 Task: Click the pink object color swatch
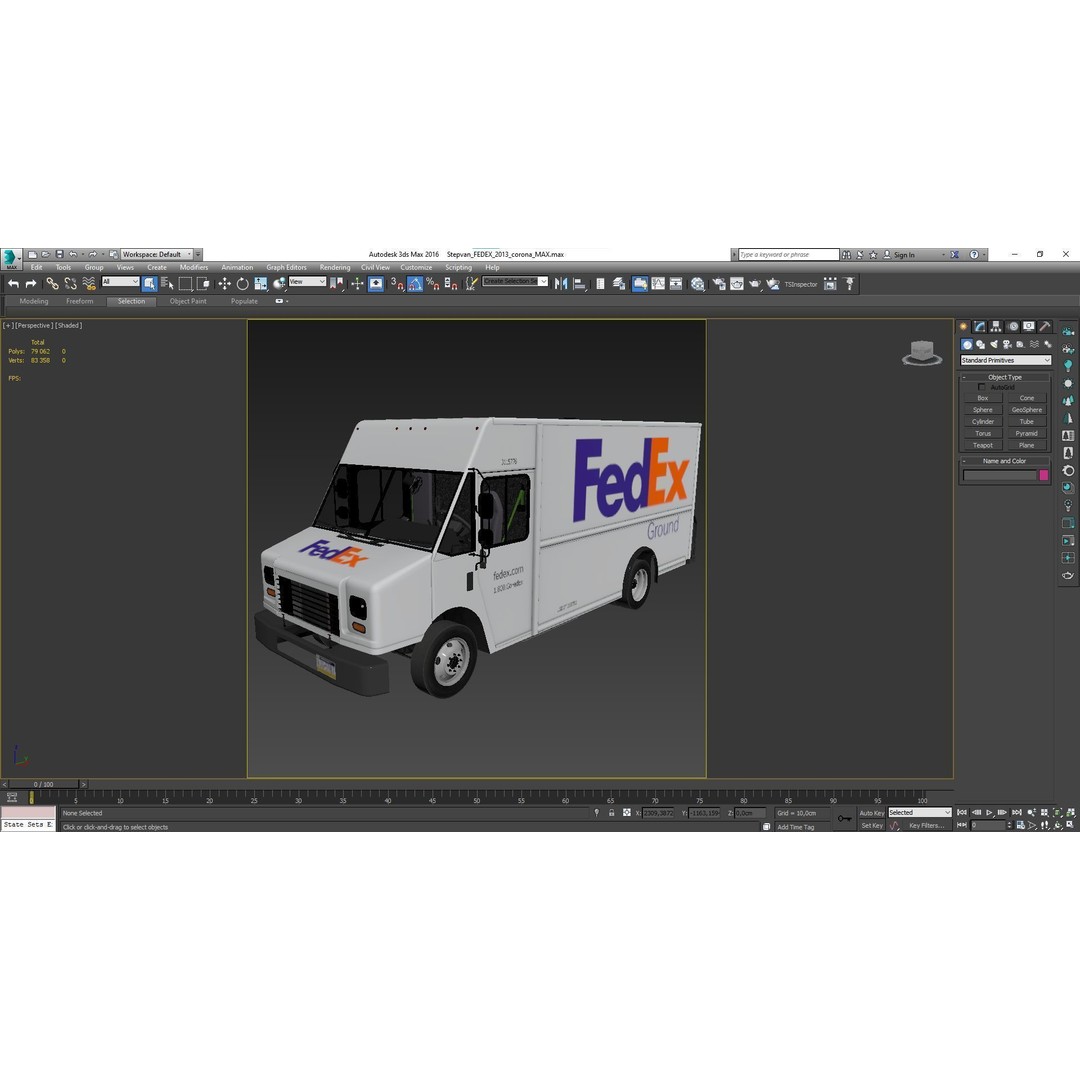tap(1043, 475)
